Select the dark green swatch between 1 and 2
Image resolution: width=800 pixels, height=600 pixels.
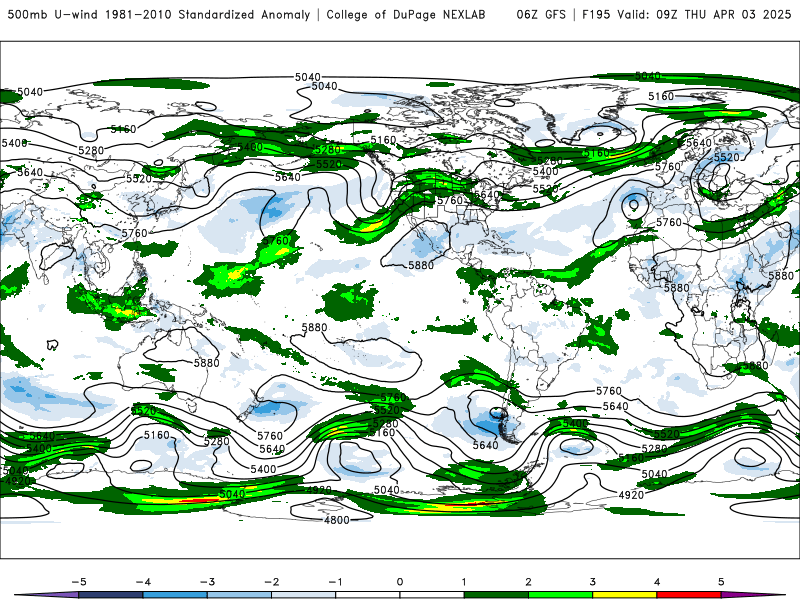pos(496,595)
